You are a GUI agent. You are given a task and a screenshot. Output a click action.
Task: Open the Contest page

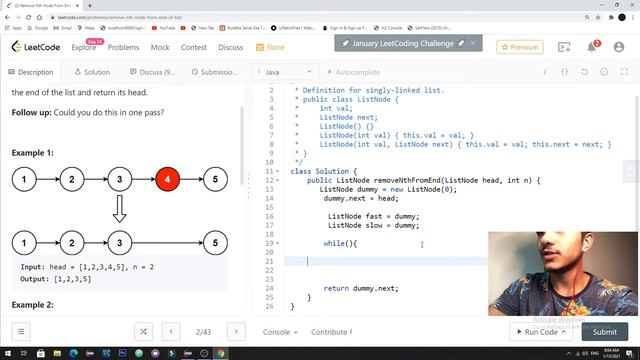[x=193, y=47]
